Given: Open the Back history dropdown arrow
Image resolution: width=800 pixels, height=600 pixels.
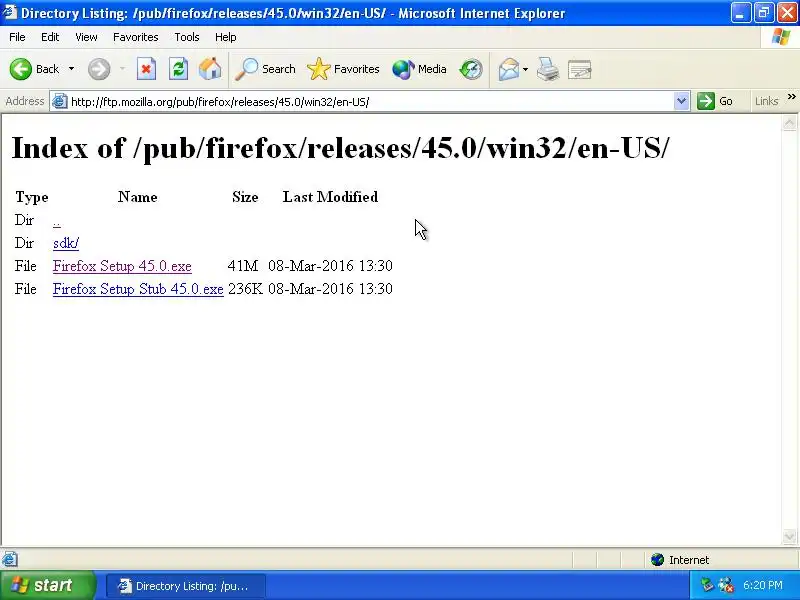Looking at the screenshot, I should (x=71, y=69).
